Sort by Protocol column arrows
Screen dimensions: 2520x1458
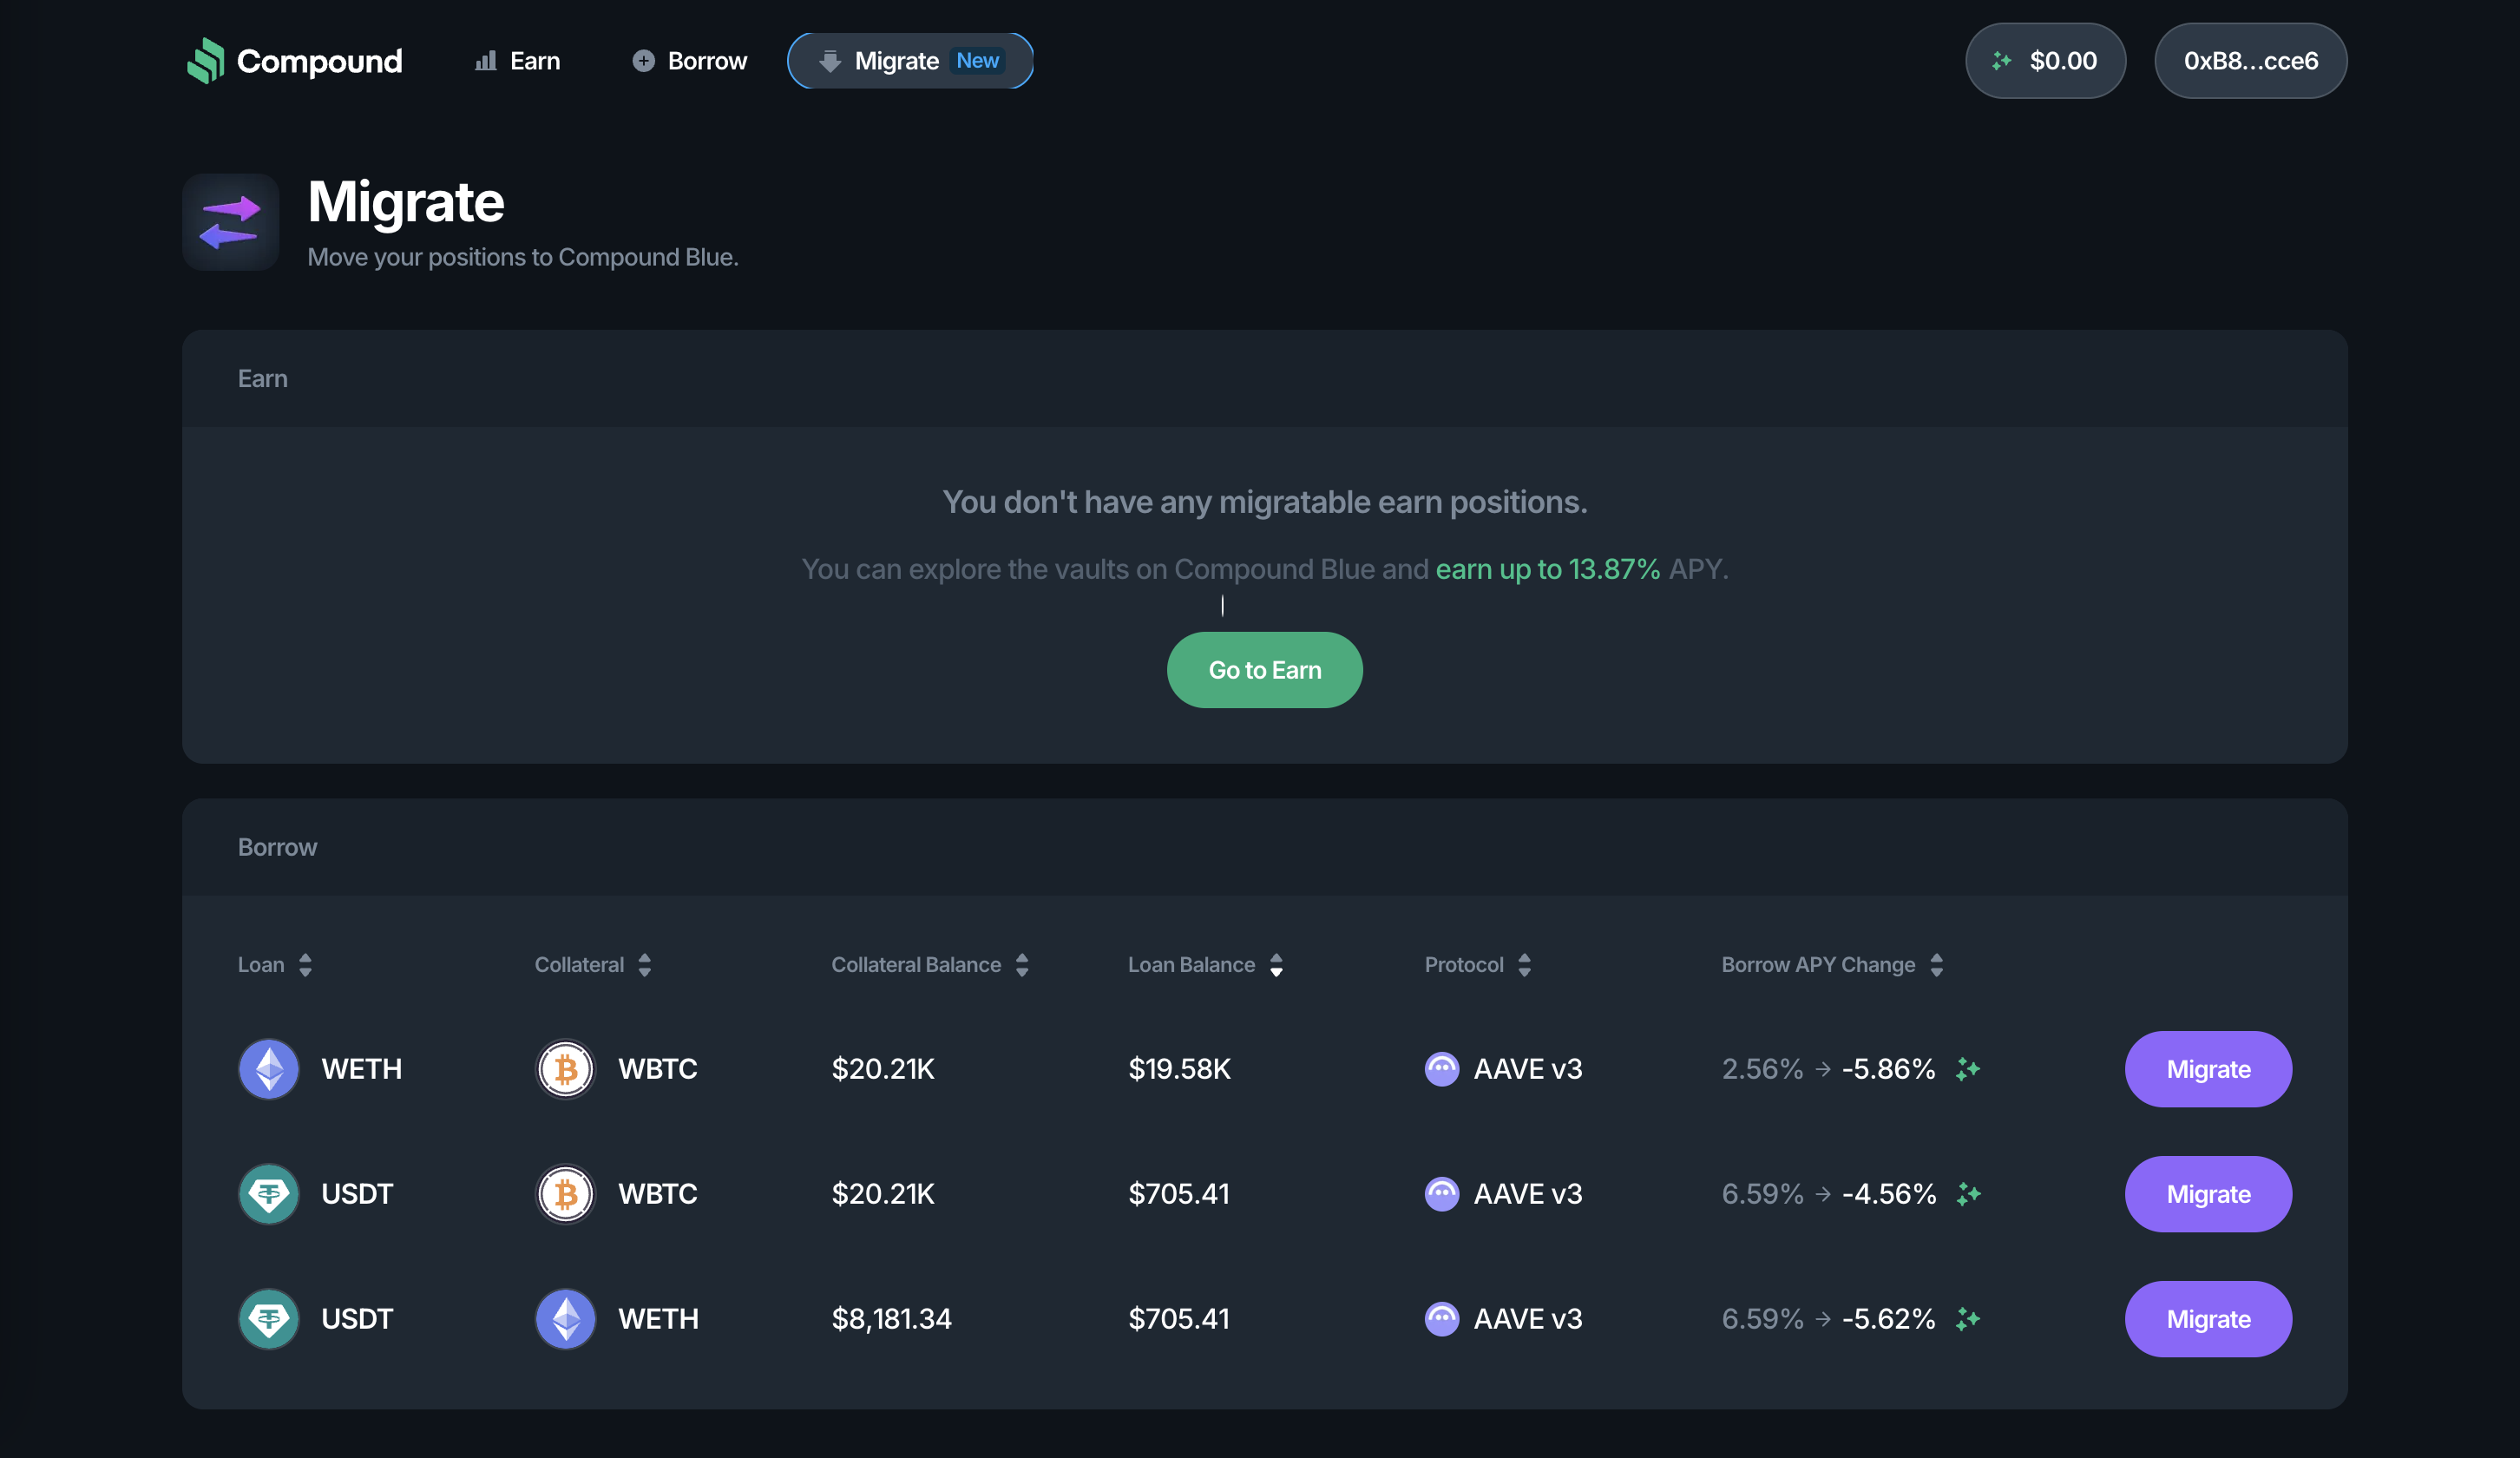tap(1524, 965)
